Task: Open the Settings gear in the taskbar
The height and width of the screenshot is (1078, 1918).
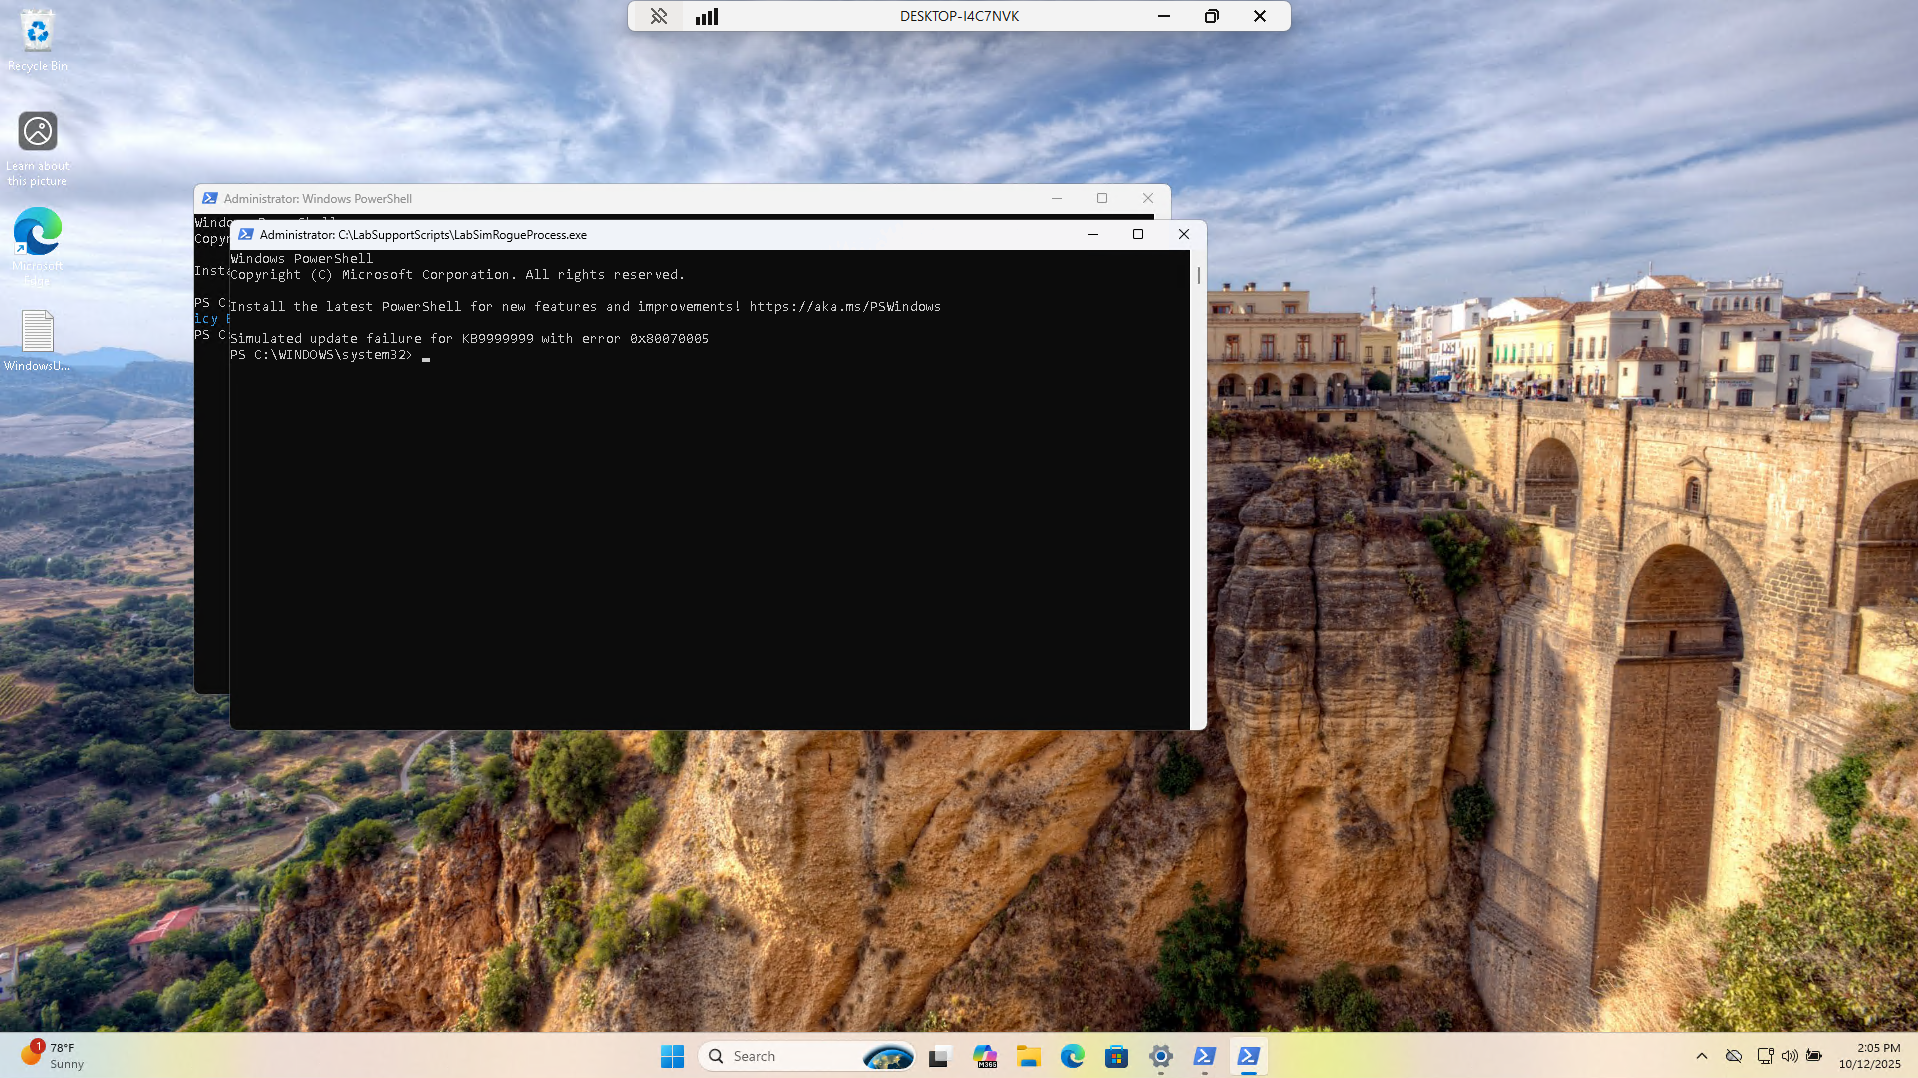Action: [x=1160, y=1056]
